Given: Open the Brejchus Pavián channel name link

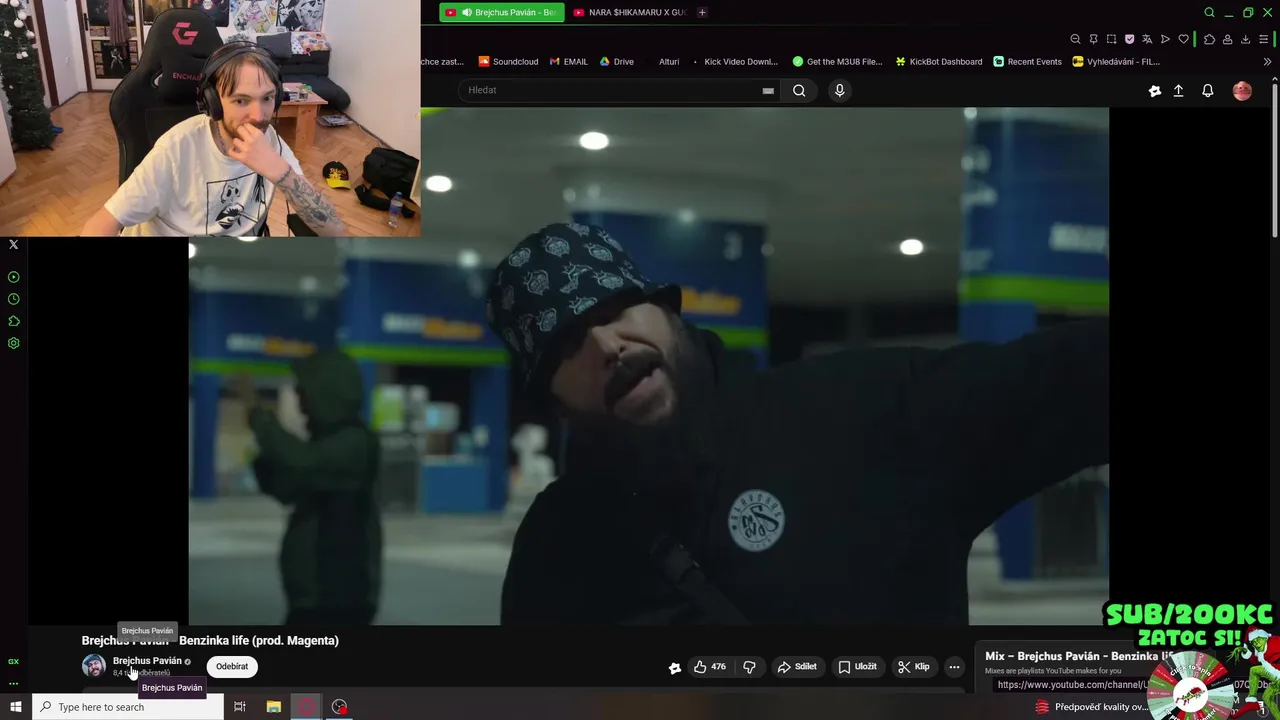Looking at the screenshot, I should click(x=147, y=661).
